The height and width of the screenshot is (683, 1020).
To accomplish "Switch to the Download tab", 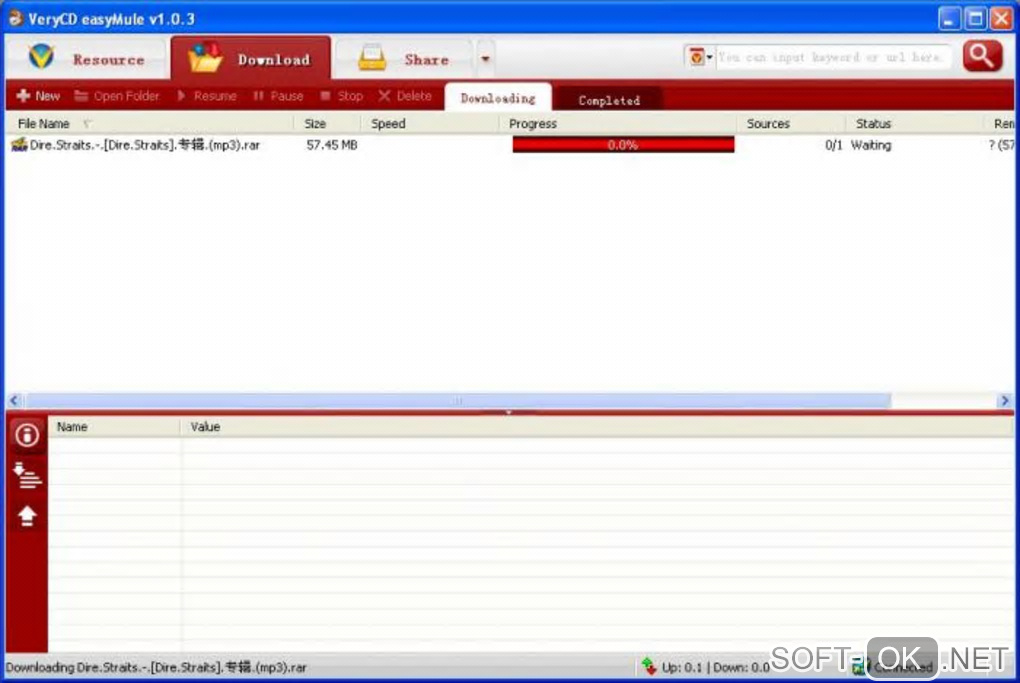I will point(250,59).
